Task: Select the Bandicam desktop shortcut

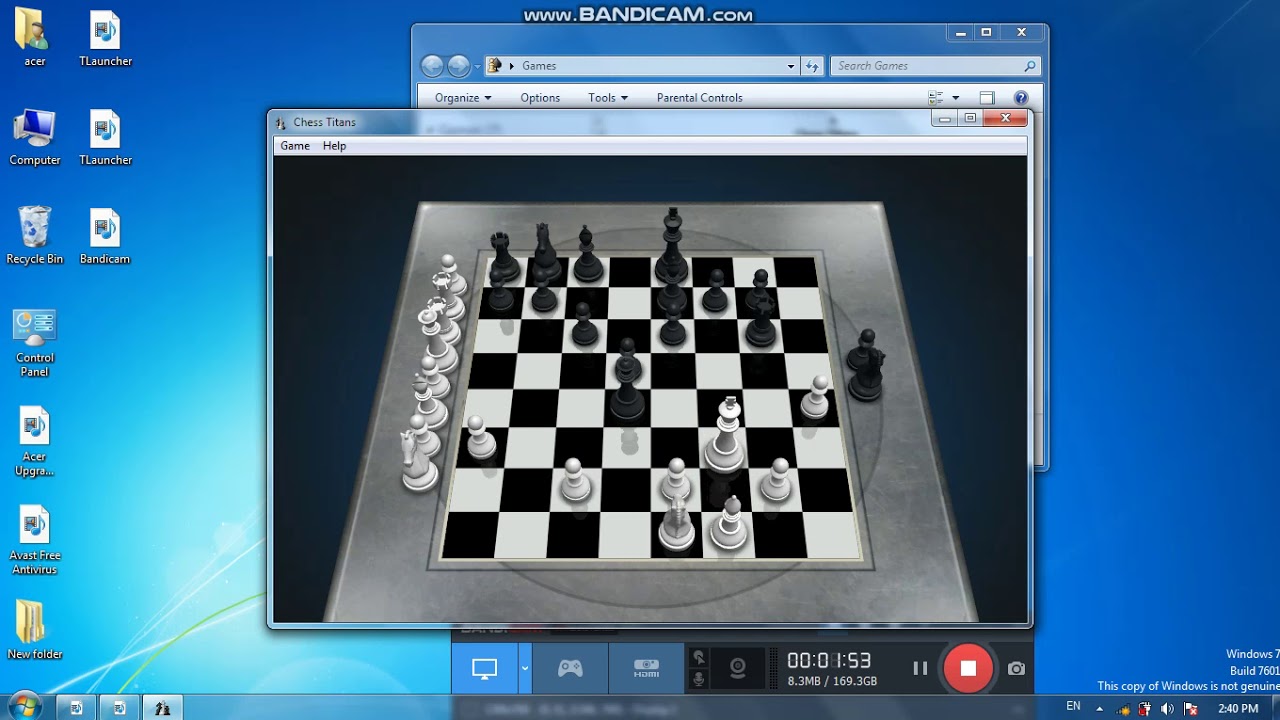Action: (x=105, y=236)
